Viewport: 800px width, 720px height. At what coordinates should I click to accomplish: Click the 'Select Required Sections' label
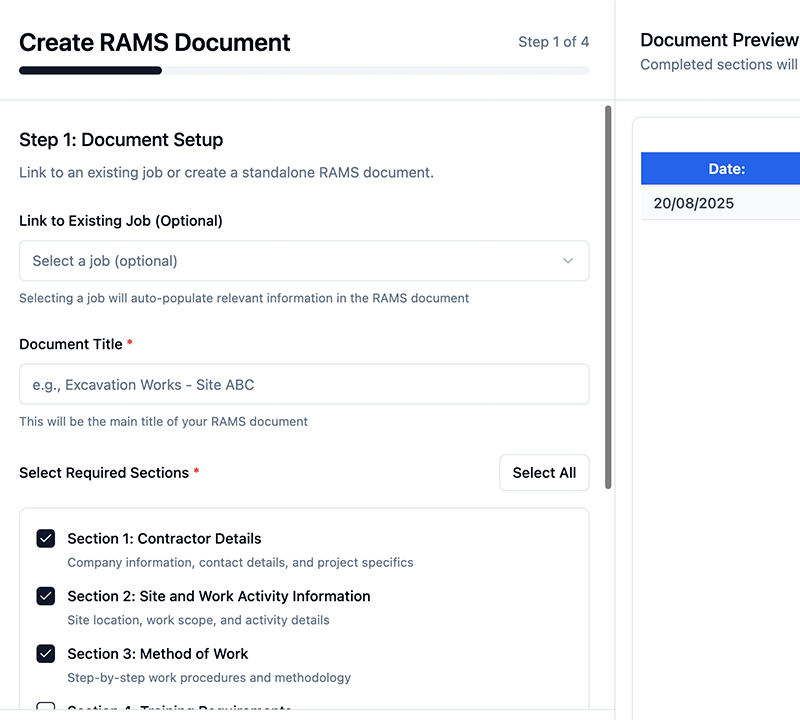point(104,473)
